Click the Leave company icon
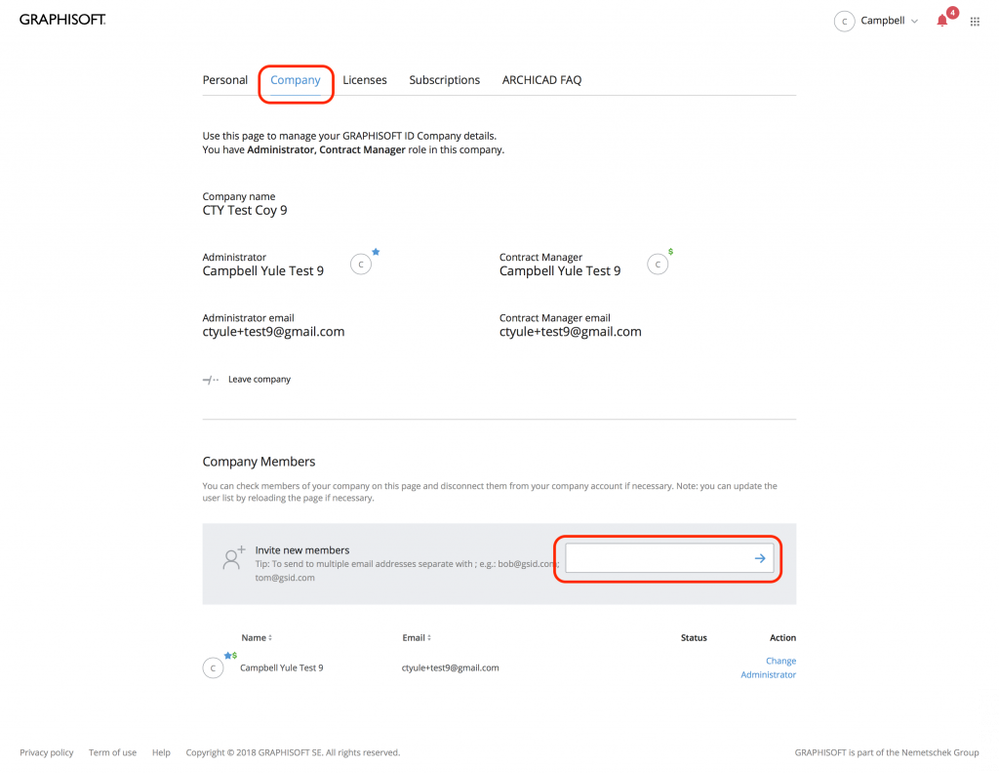 [210, 380]
